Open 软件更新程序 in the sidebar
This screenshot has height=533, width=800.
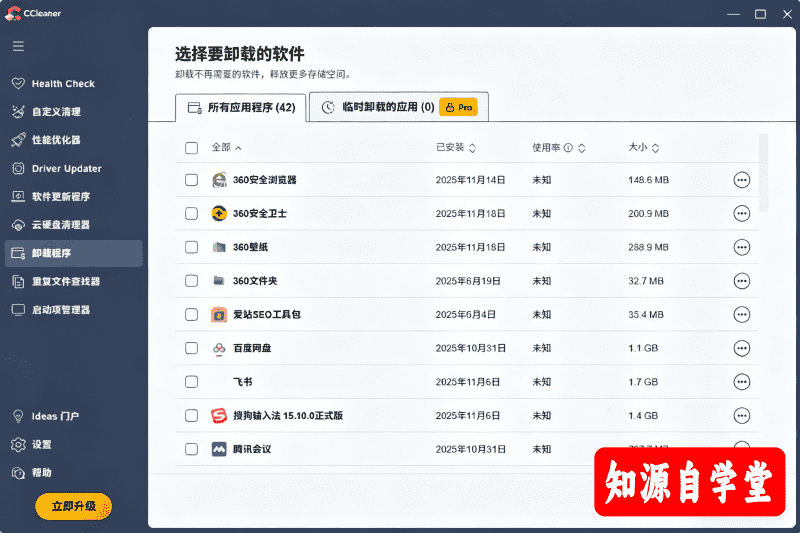(x=52, y=196)
